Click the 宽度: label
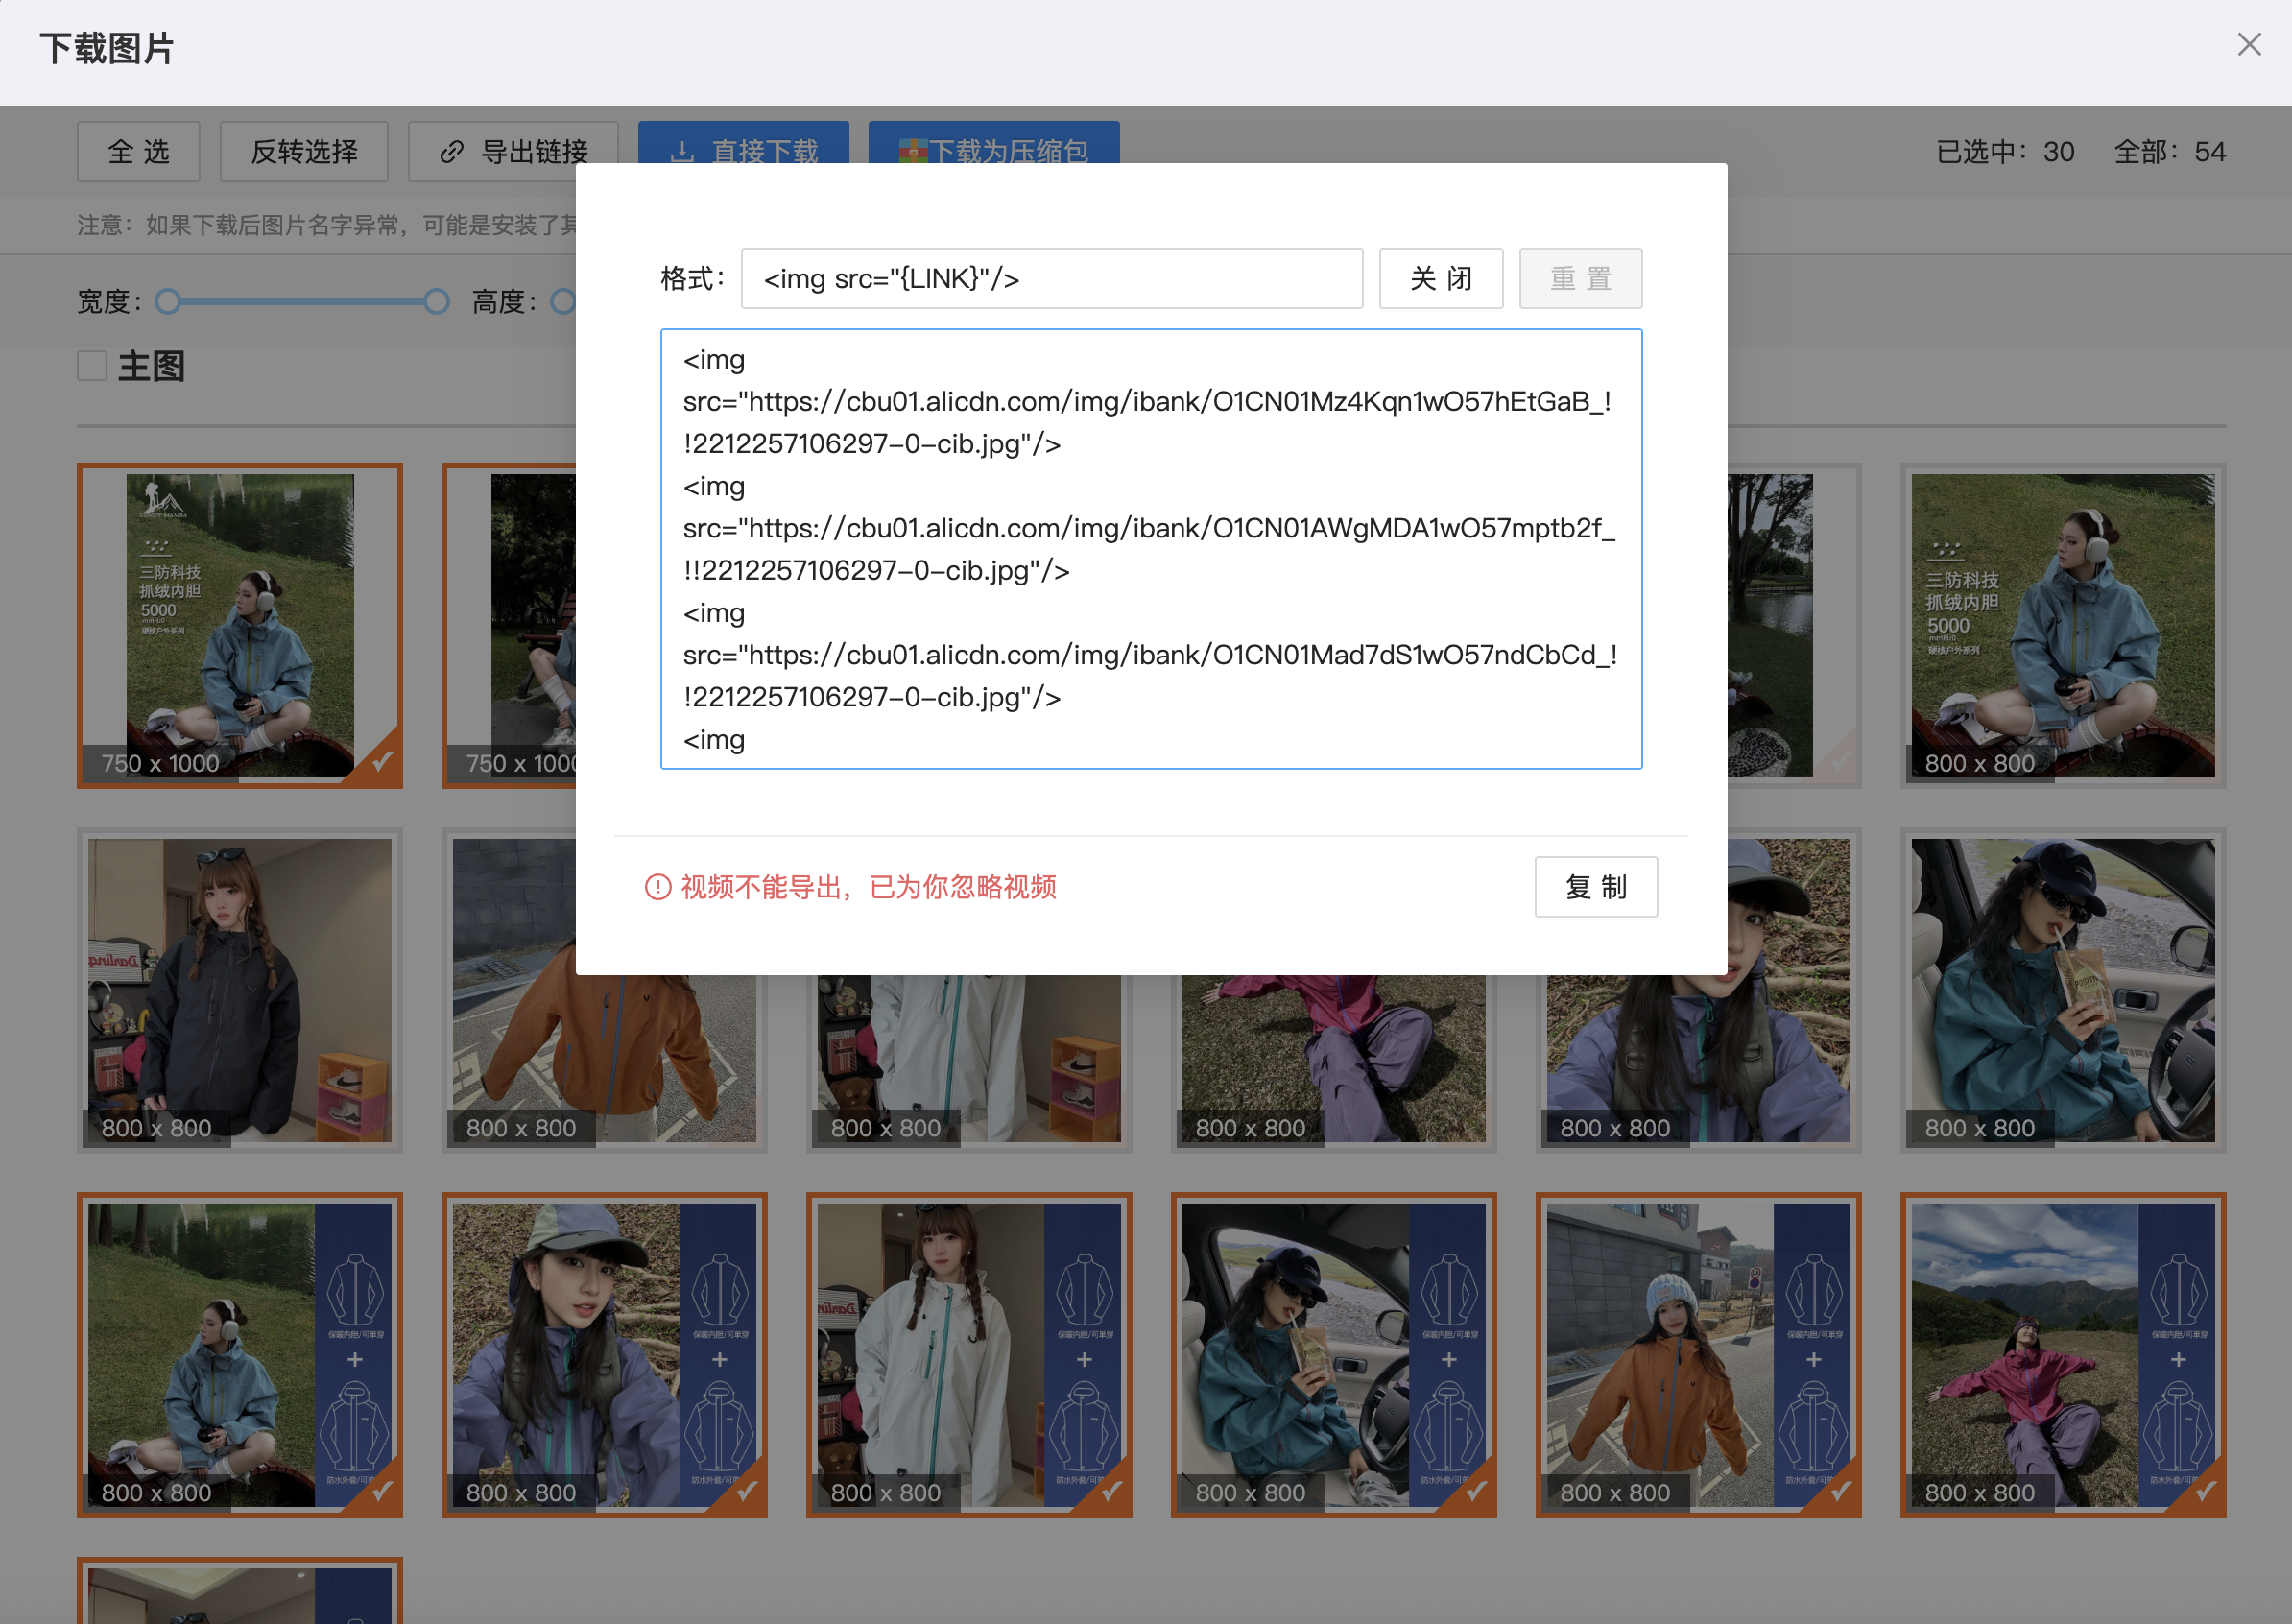Image resolution: width=2292 pixels, height=1624 pixels. tap(109, 301)
